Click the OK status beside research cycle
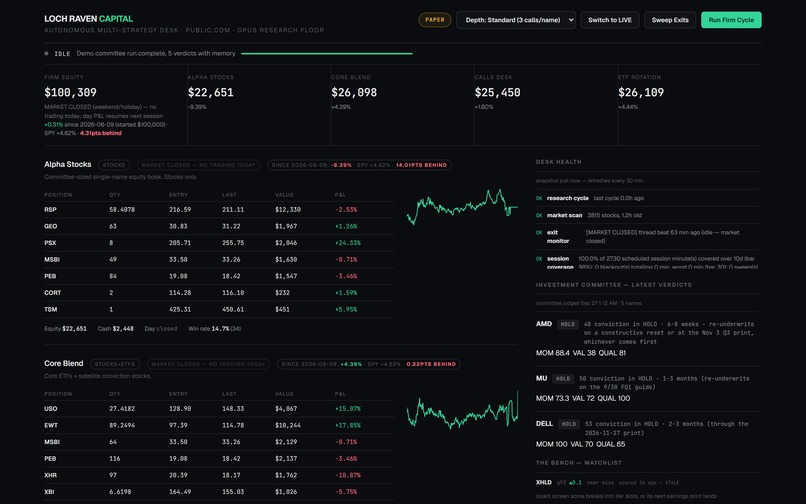Image resolution: width=806 pixels, height=504 pixels. click(539, 198)
